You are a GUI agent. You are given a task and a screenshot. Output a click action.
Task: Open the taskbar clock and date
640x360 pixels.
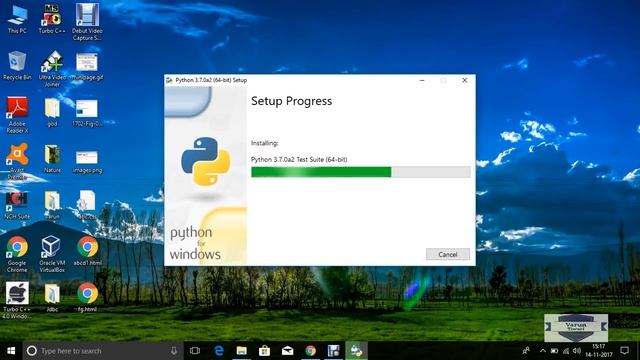599,351
